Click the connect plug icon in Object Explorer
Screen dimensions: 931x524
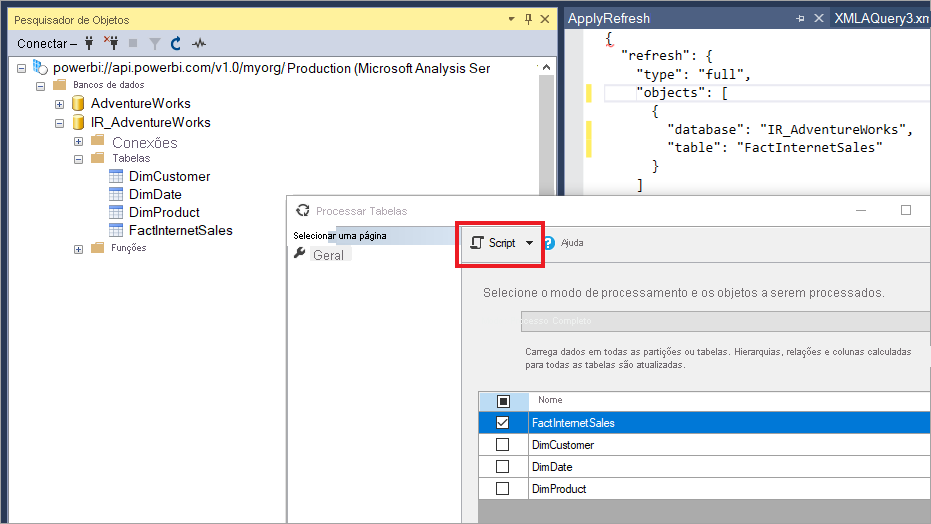[89, 43]
